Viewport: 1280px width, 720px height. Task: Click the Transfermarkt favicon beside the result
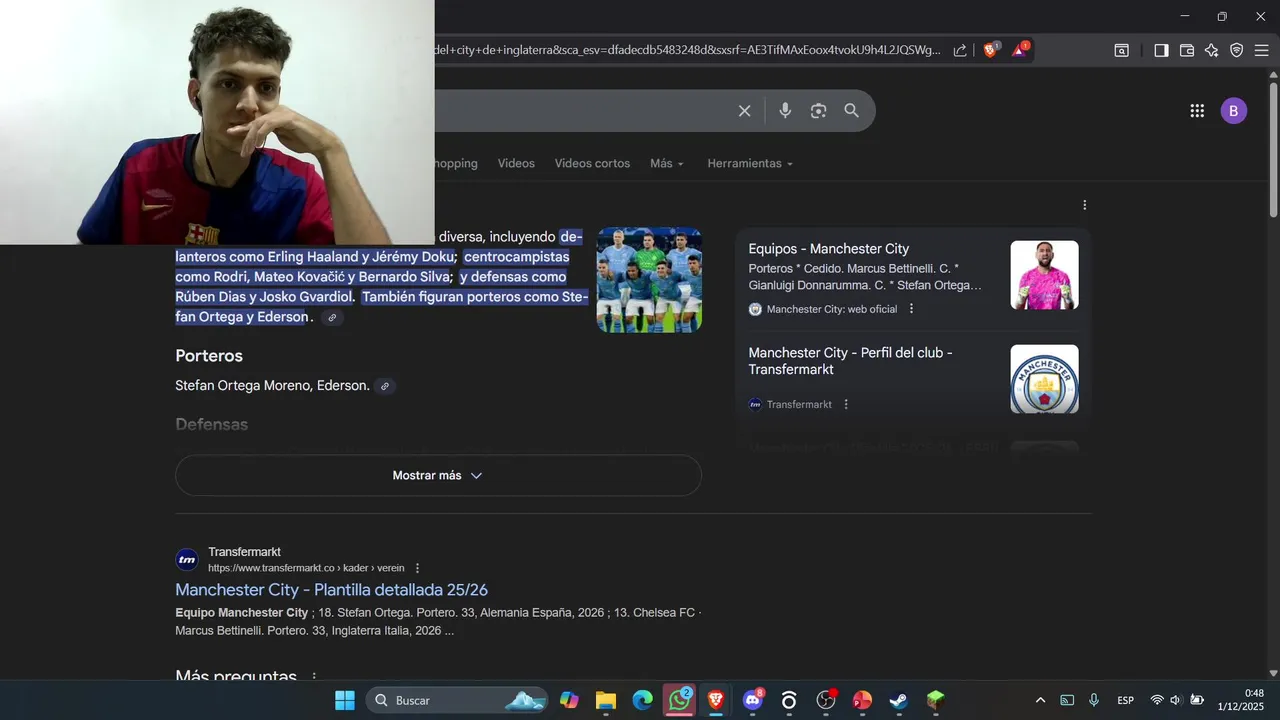(x=187, y=559)
